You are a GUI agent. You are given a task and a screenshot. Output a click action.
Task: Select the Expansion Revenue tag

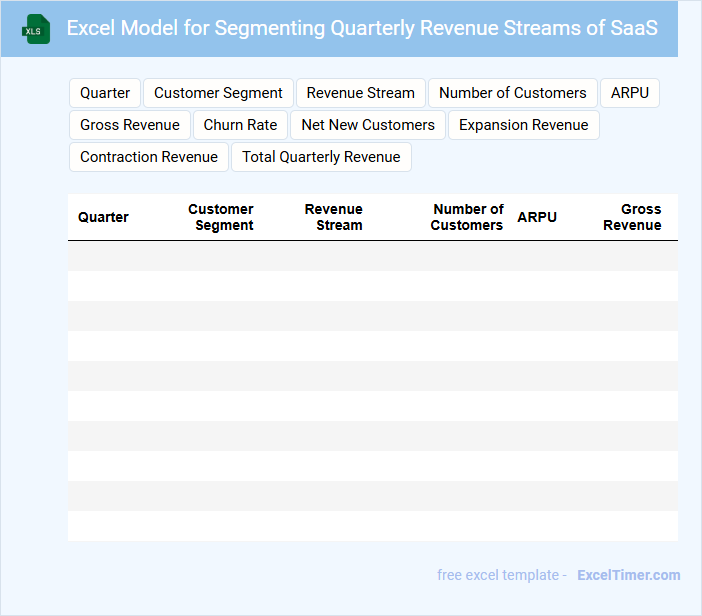pyautogui.click(x=523, y=125)
